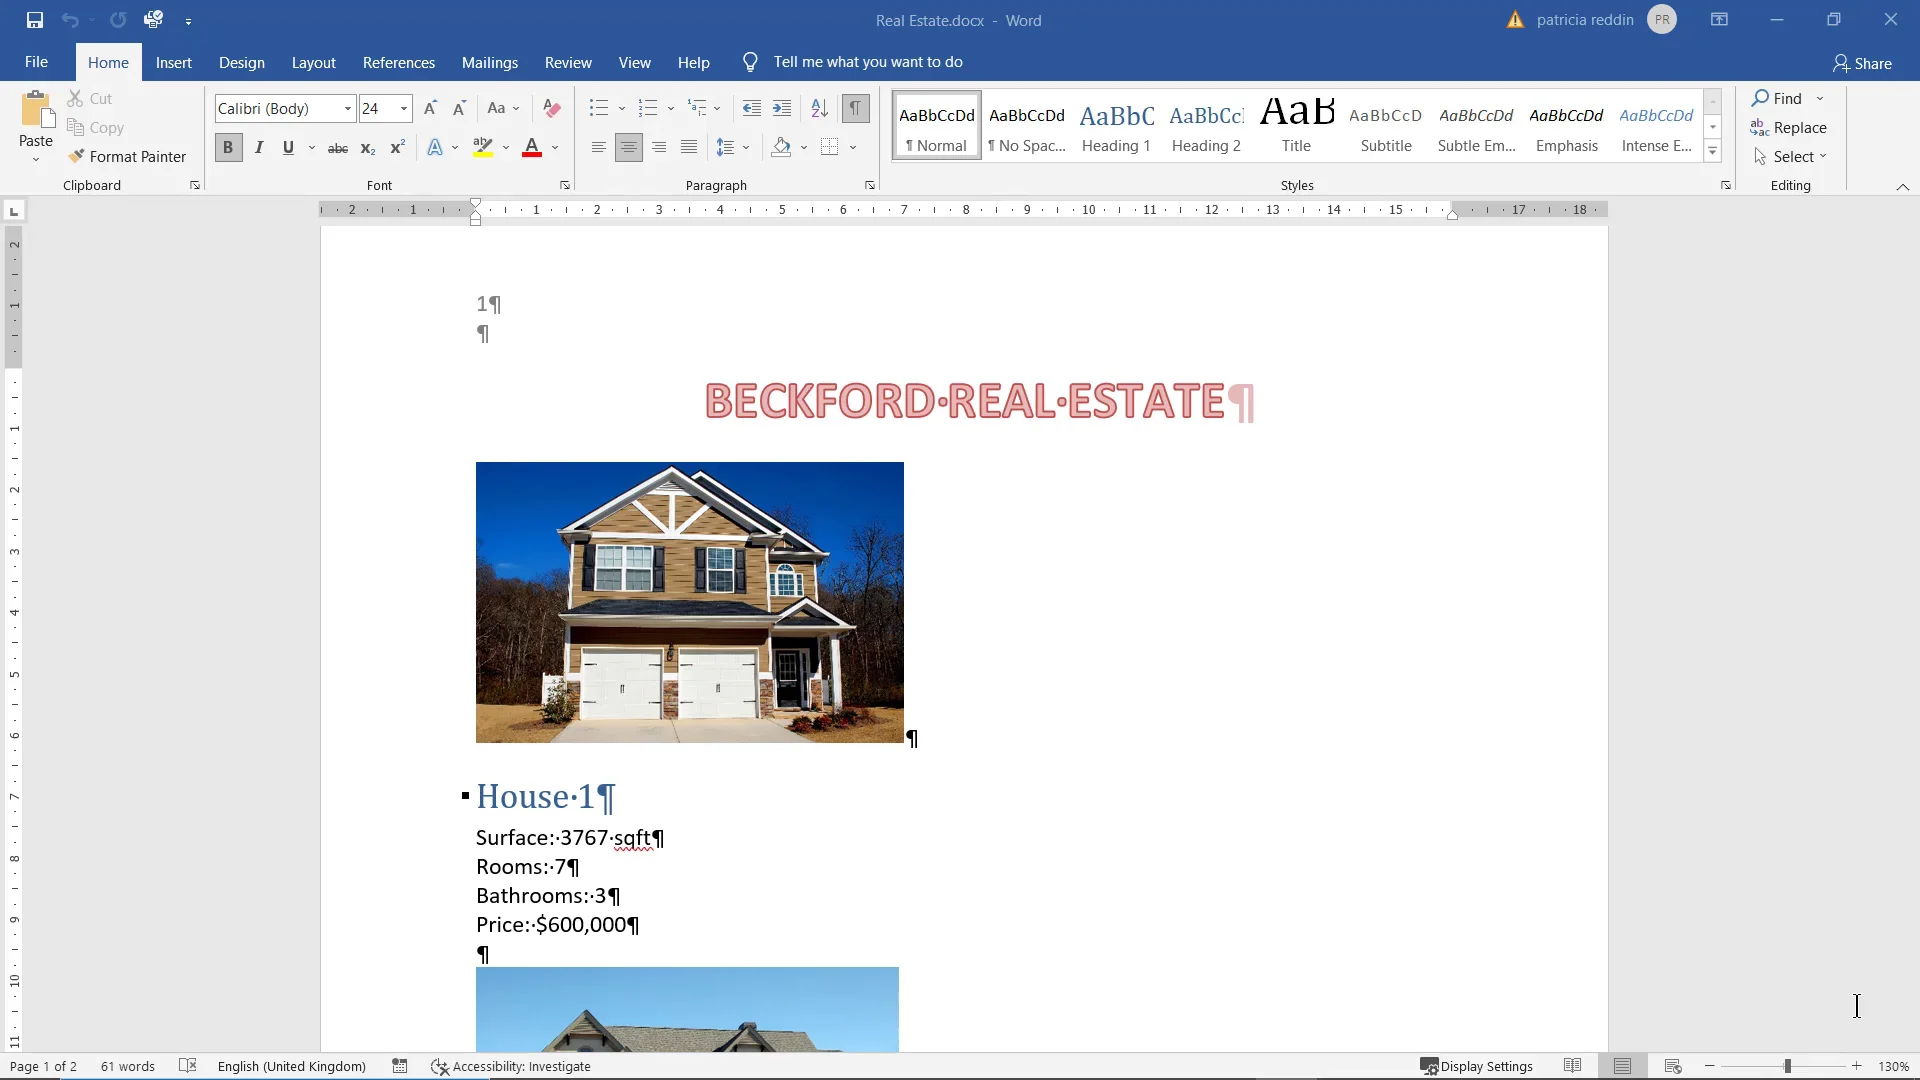Open Display Settings in status bar
This screenshot has width=1920, height=1080.
(x=1477, y=1066)
